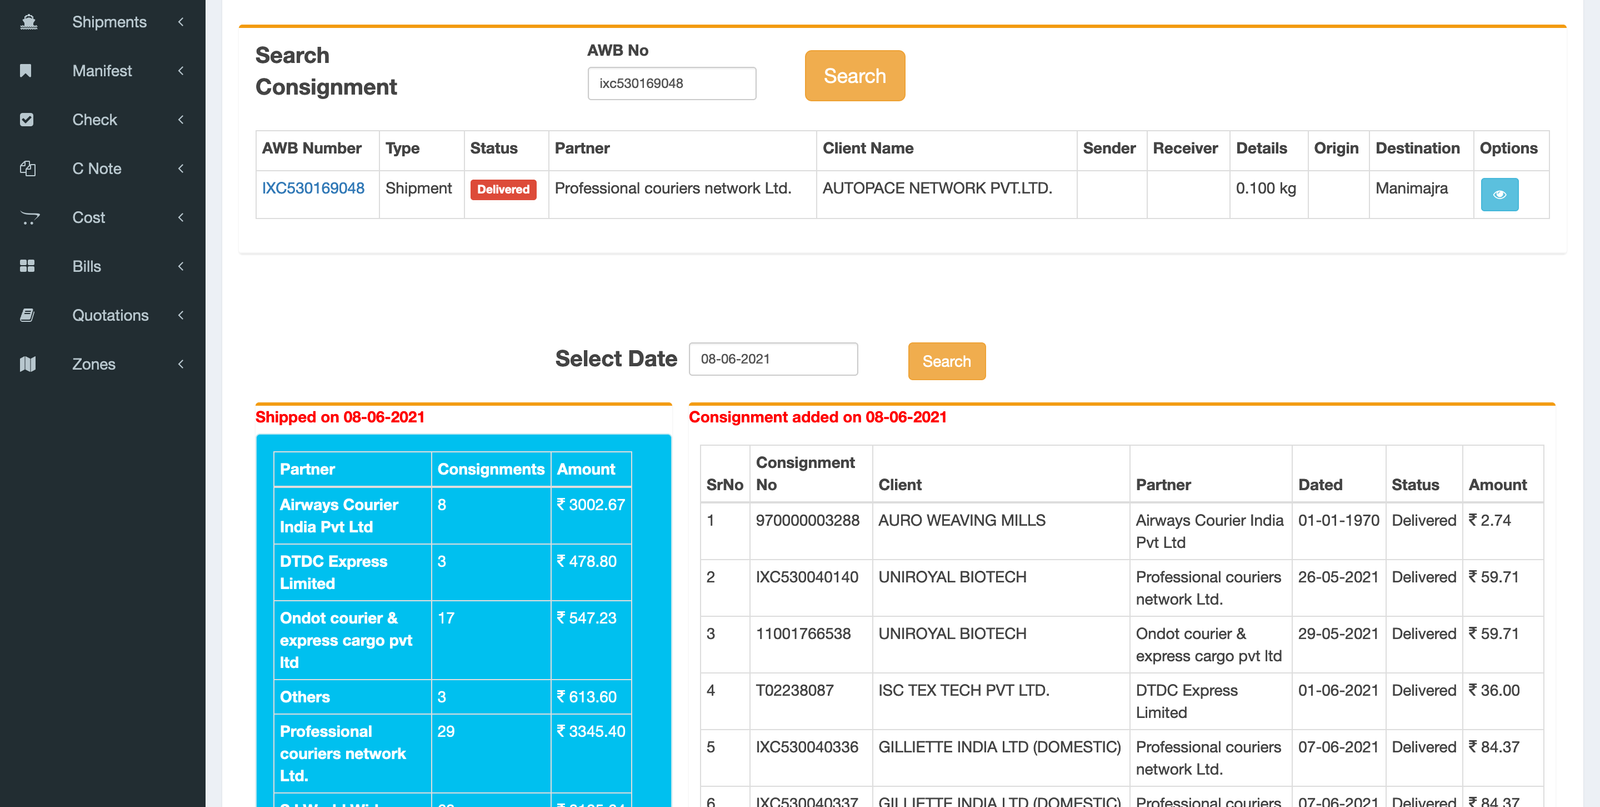Viewport: 1600px width, 807px height.
Task: Click the C Note copy icon
Action: coord(28,169)
